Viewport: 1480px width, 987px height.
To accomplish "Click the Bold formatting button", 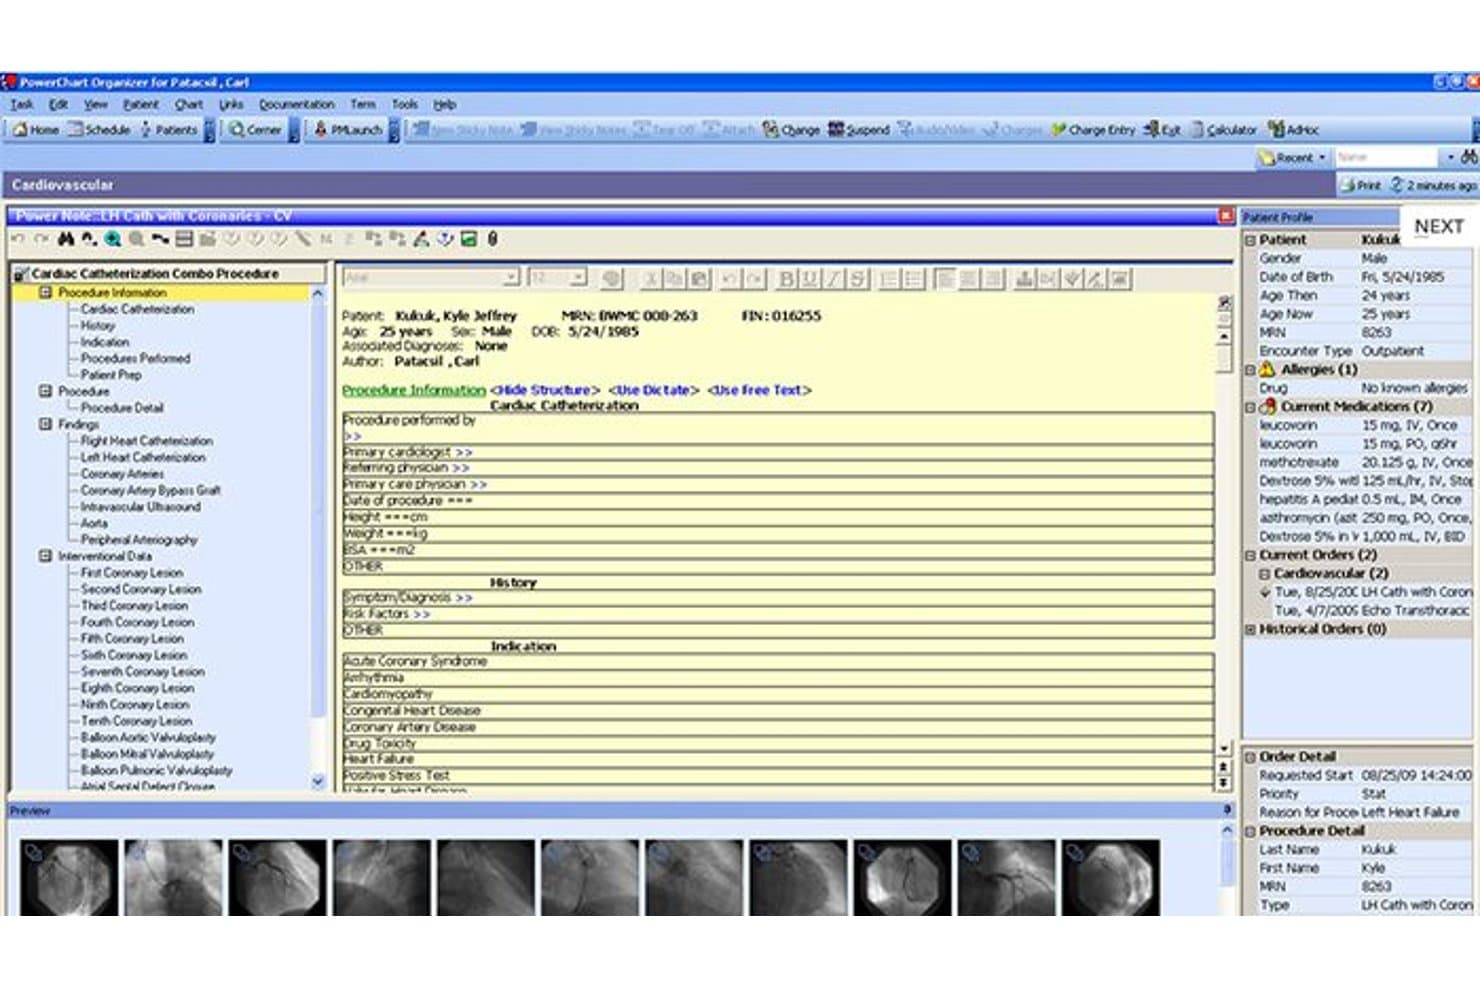I will click(x=786, y=279).
